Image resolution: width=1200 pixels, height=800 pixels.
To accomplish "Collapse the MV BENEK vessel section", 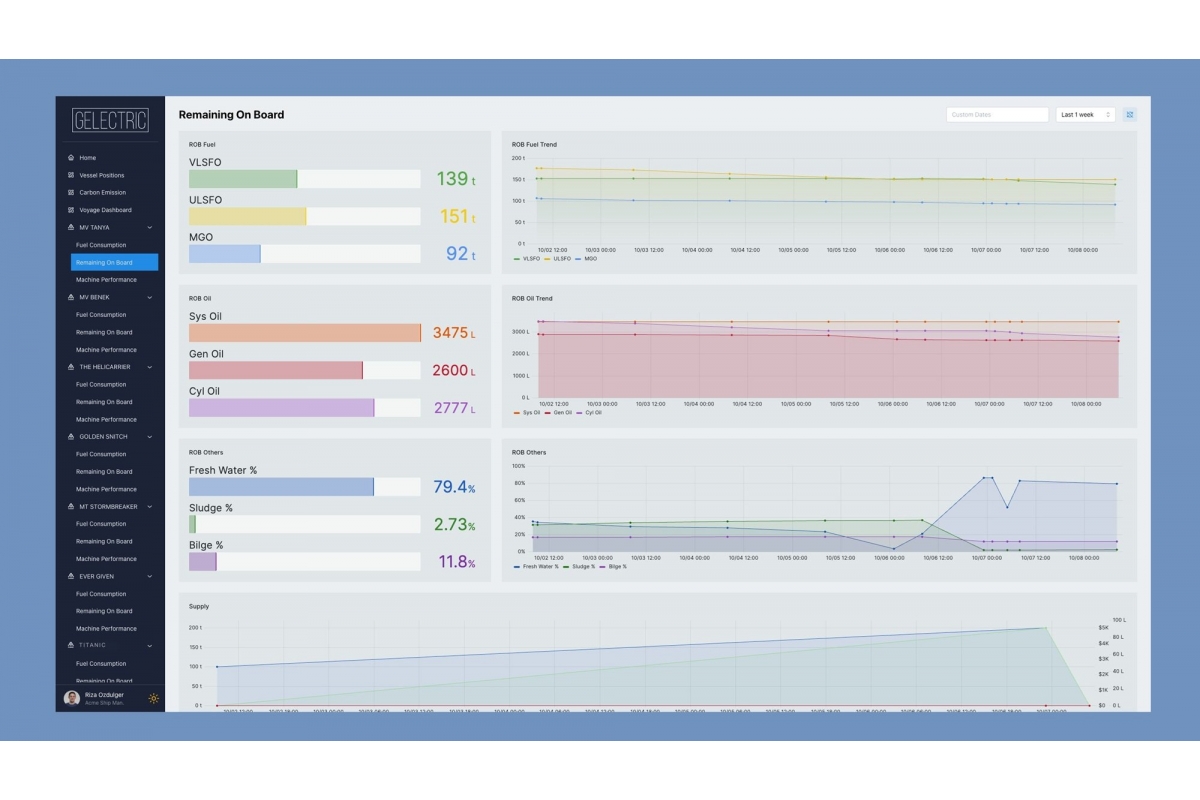I will 150,297.
